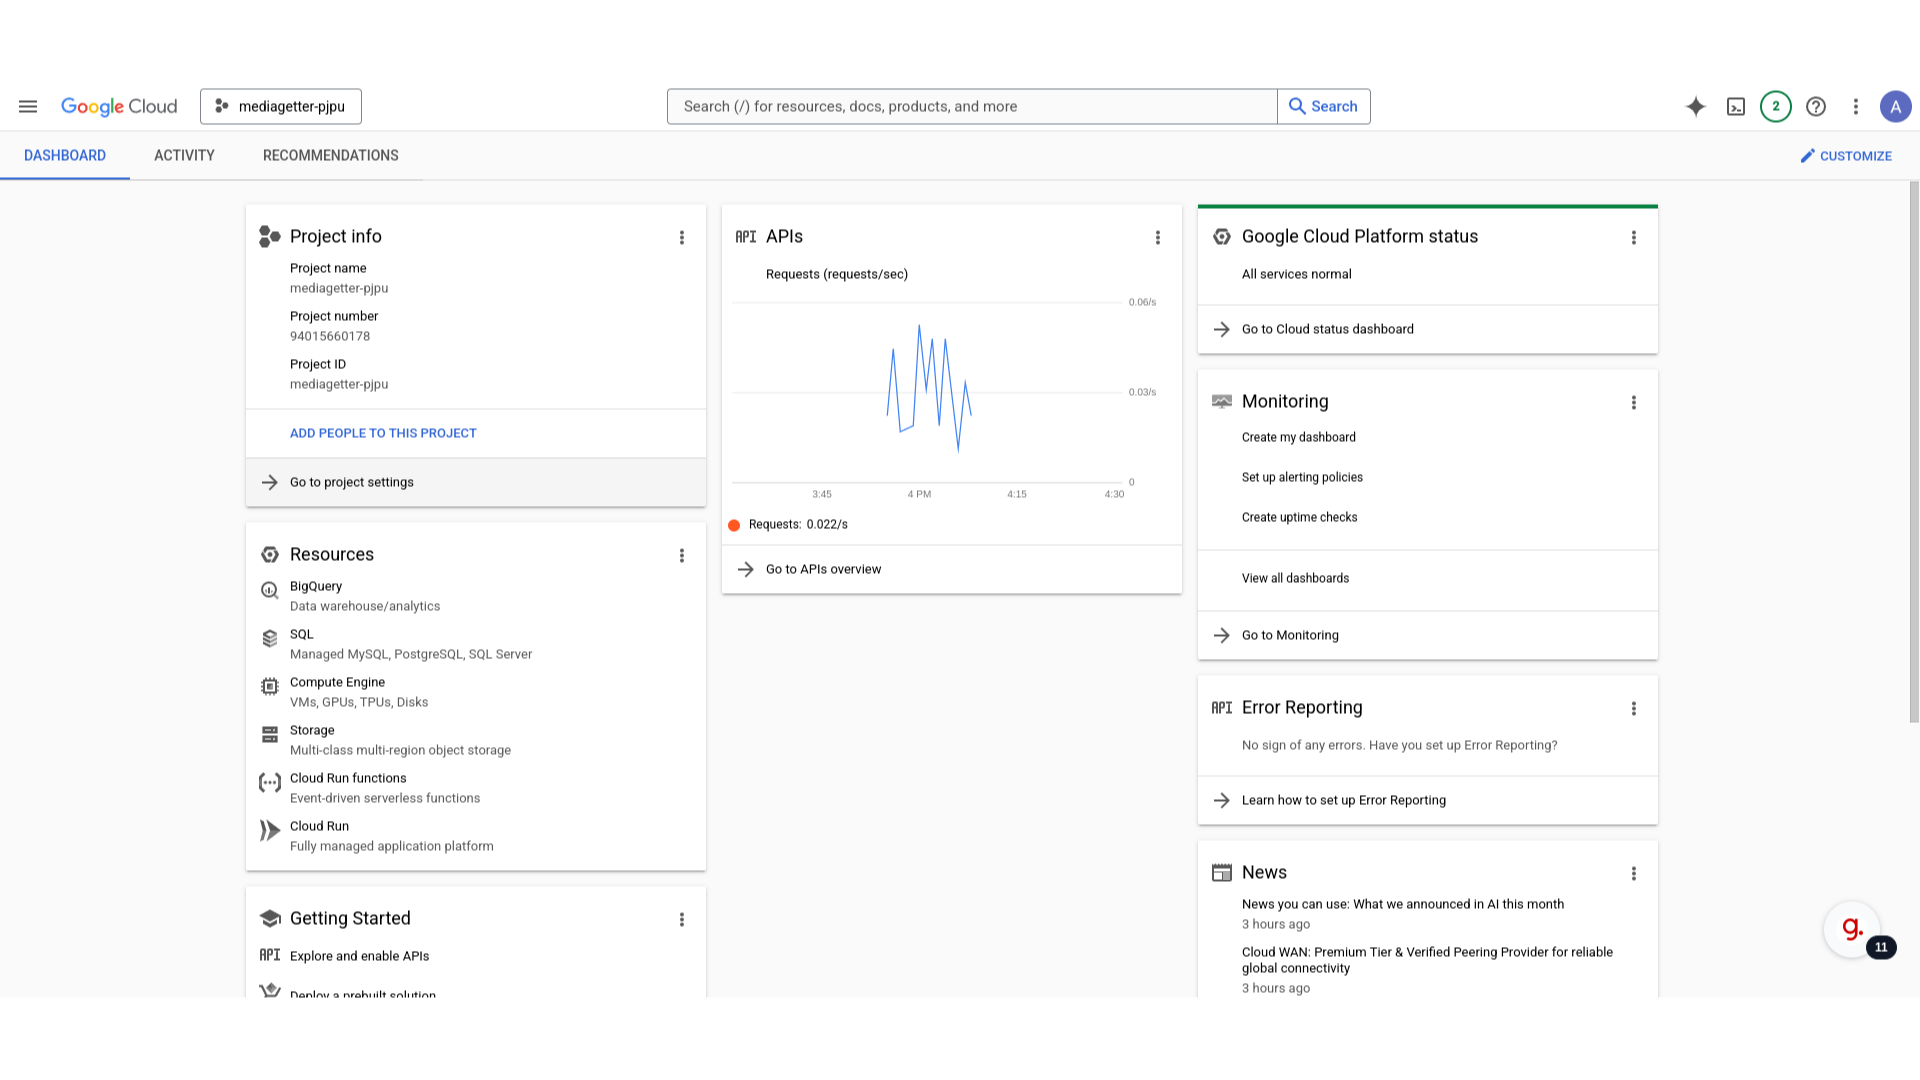Open Resources card options menu
1920x1080 pixels.
682,555
